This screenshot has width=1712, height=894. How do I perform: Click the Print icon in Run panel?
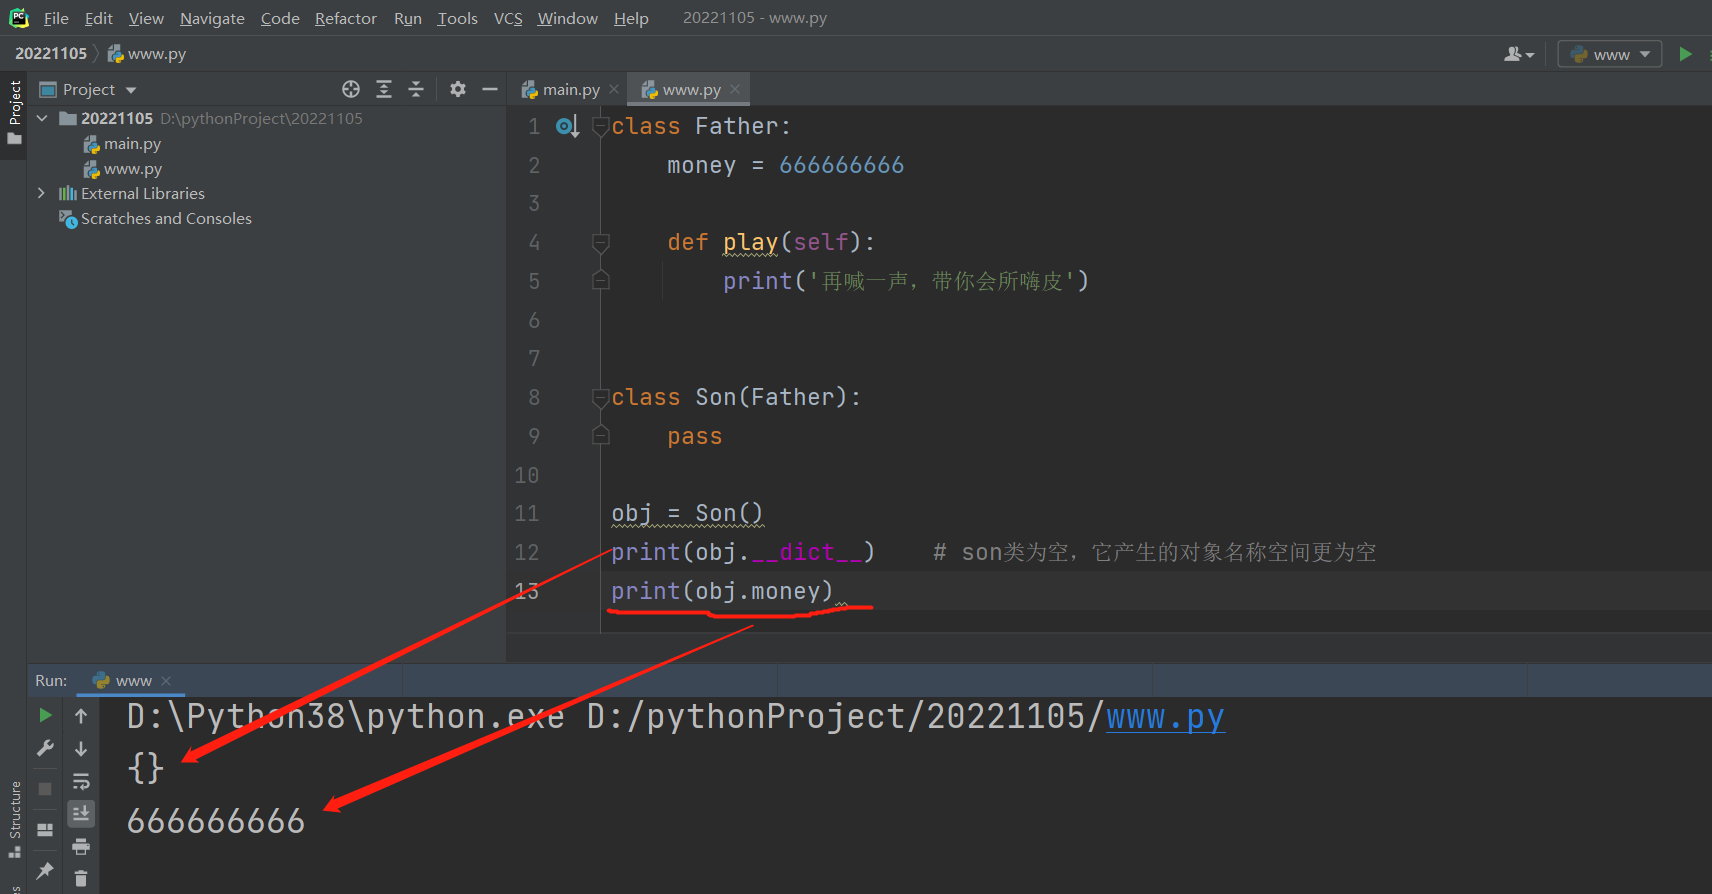[81, 847]
